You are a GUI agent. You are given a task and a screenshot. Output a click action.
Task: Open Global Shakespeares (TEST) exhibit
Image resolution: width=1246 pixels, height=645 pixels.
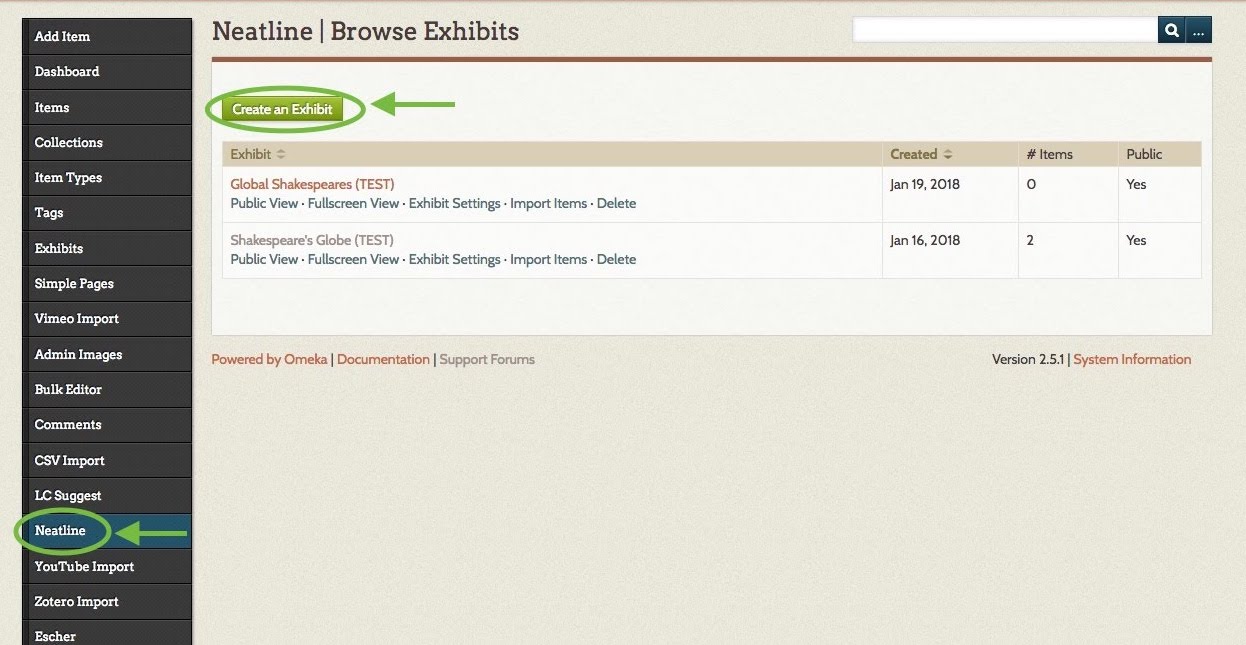pyautogui.click(x=312, y=184)
